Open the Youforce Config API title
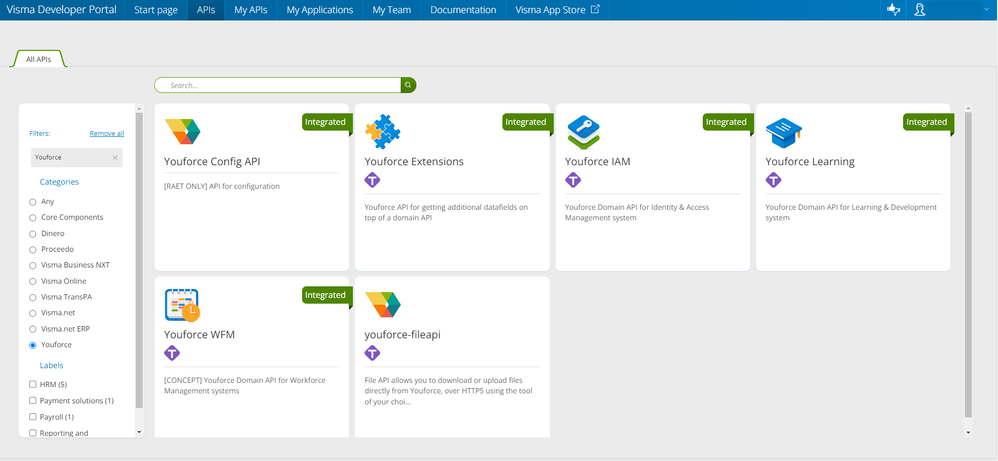998x461 pixels. (x=212, y=162)
